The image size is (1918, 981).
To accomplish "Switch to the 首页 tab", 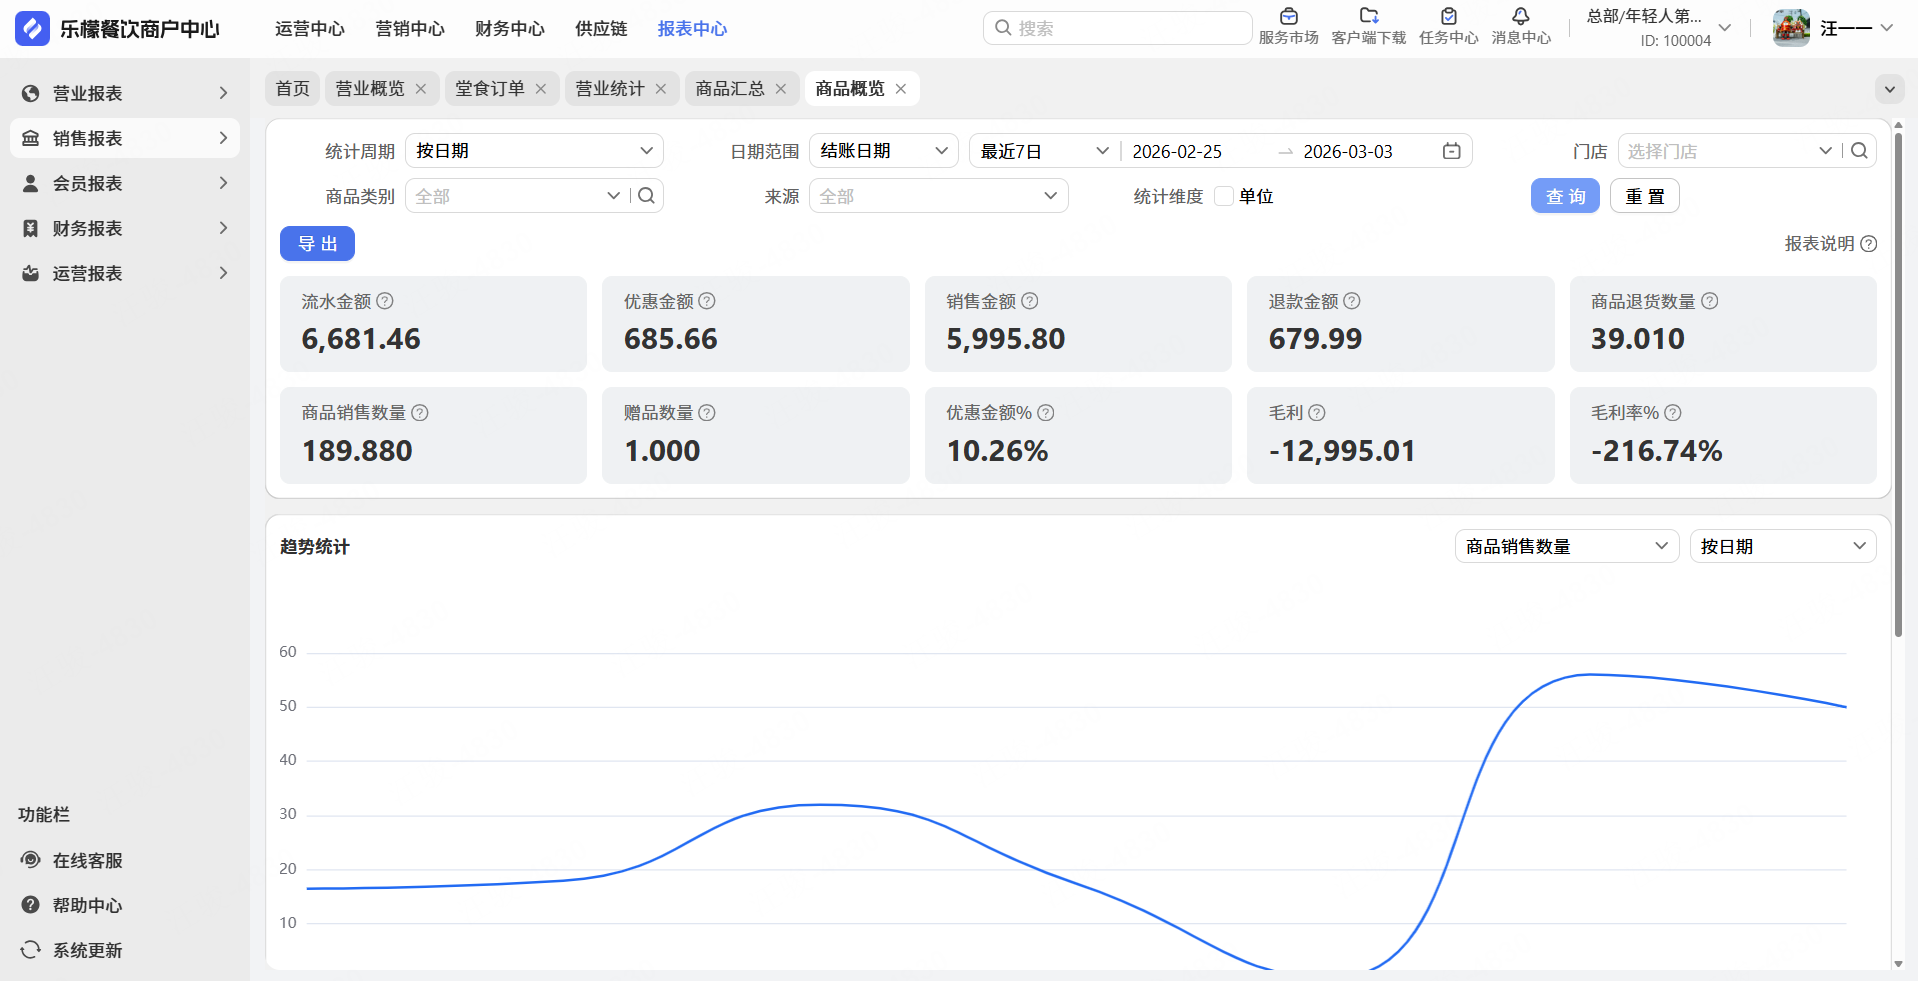I will [x=293, y=89].
